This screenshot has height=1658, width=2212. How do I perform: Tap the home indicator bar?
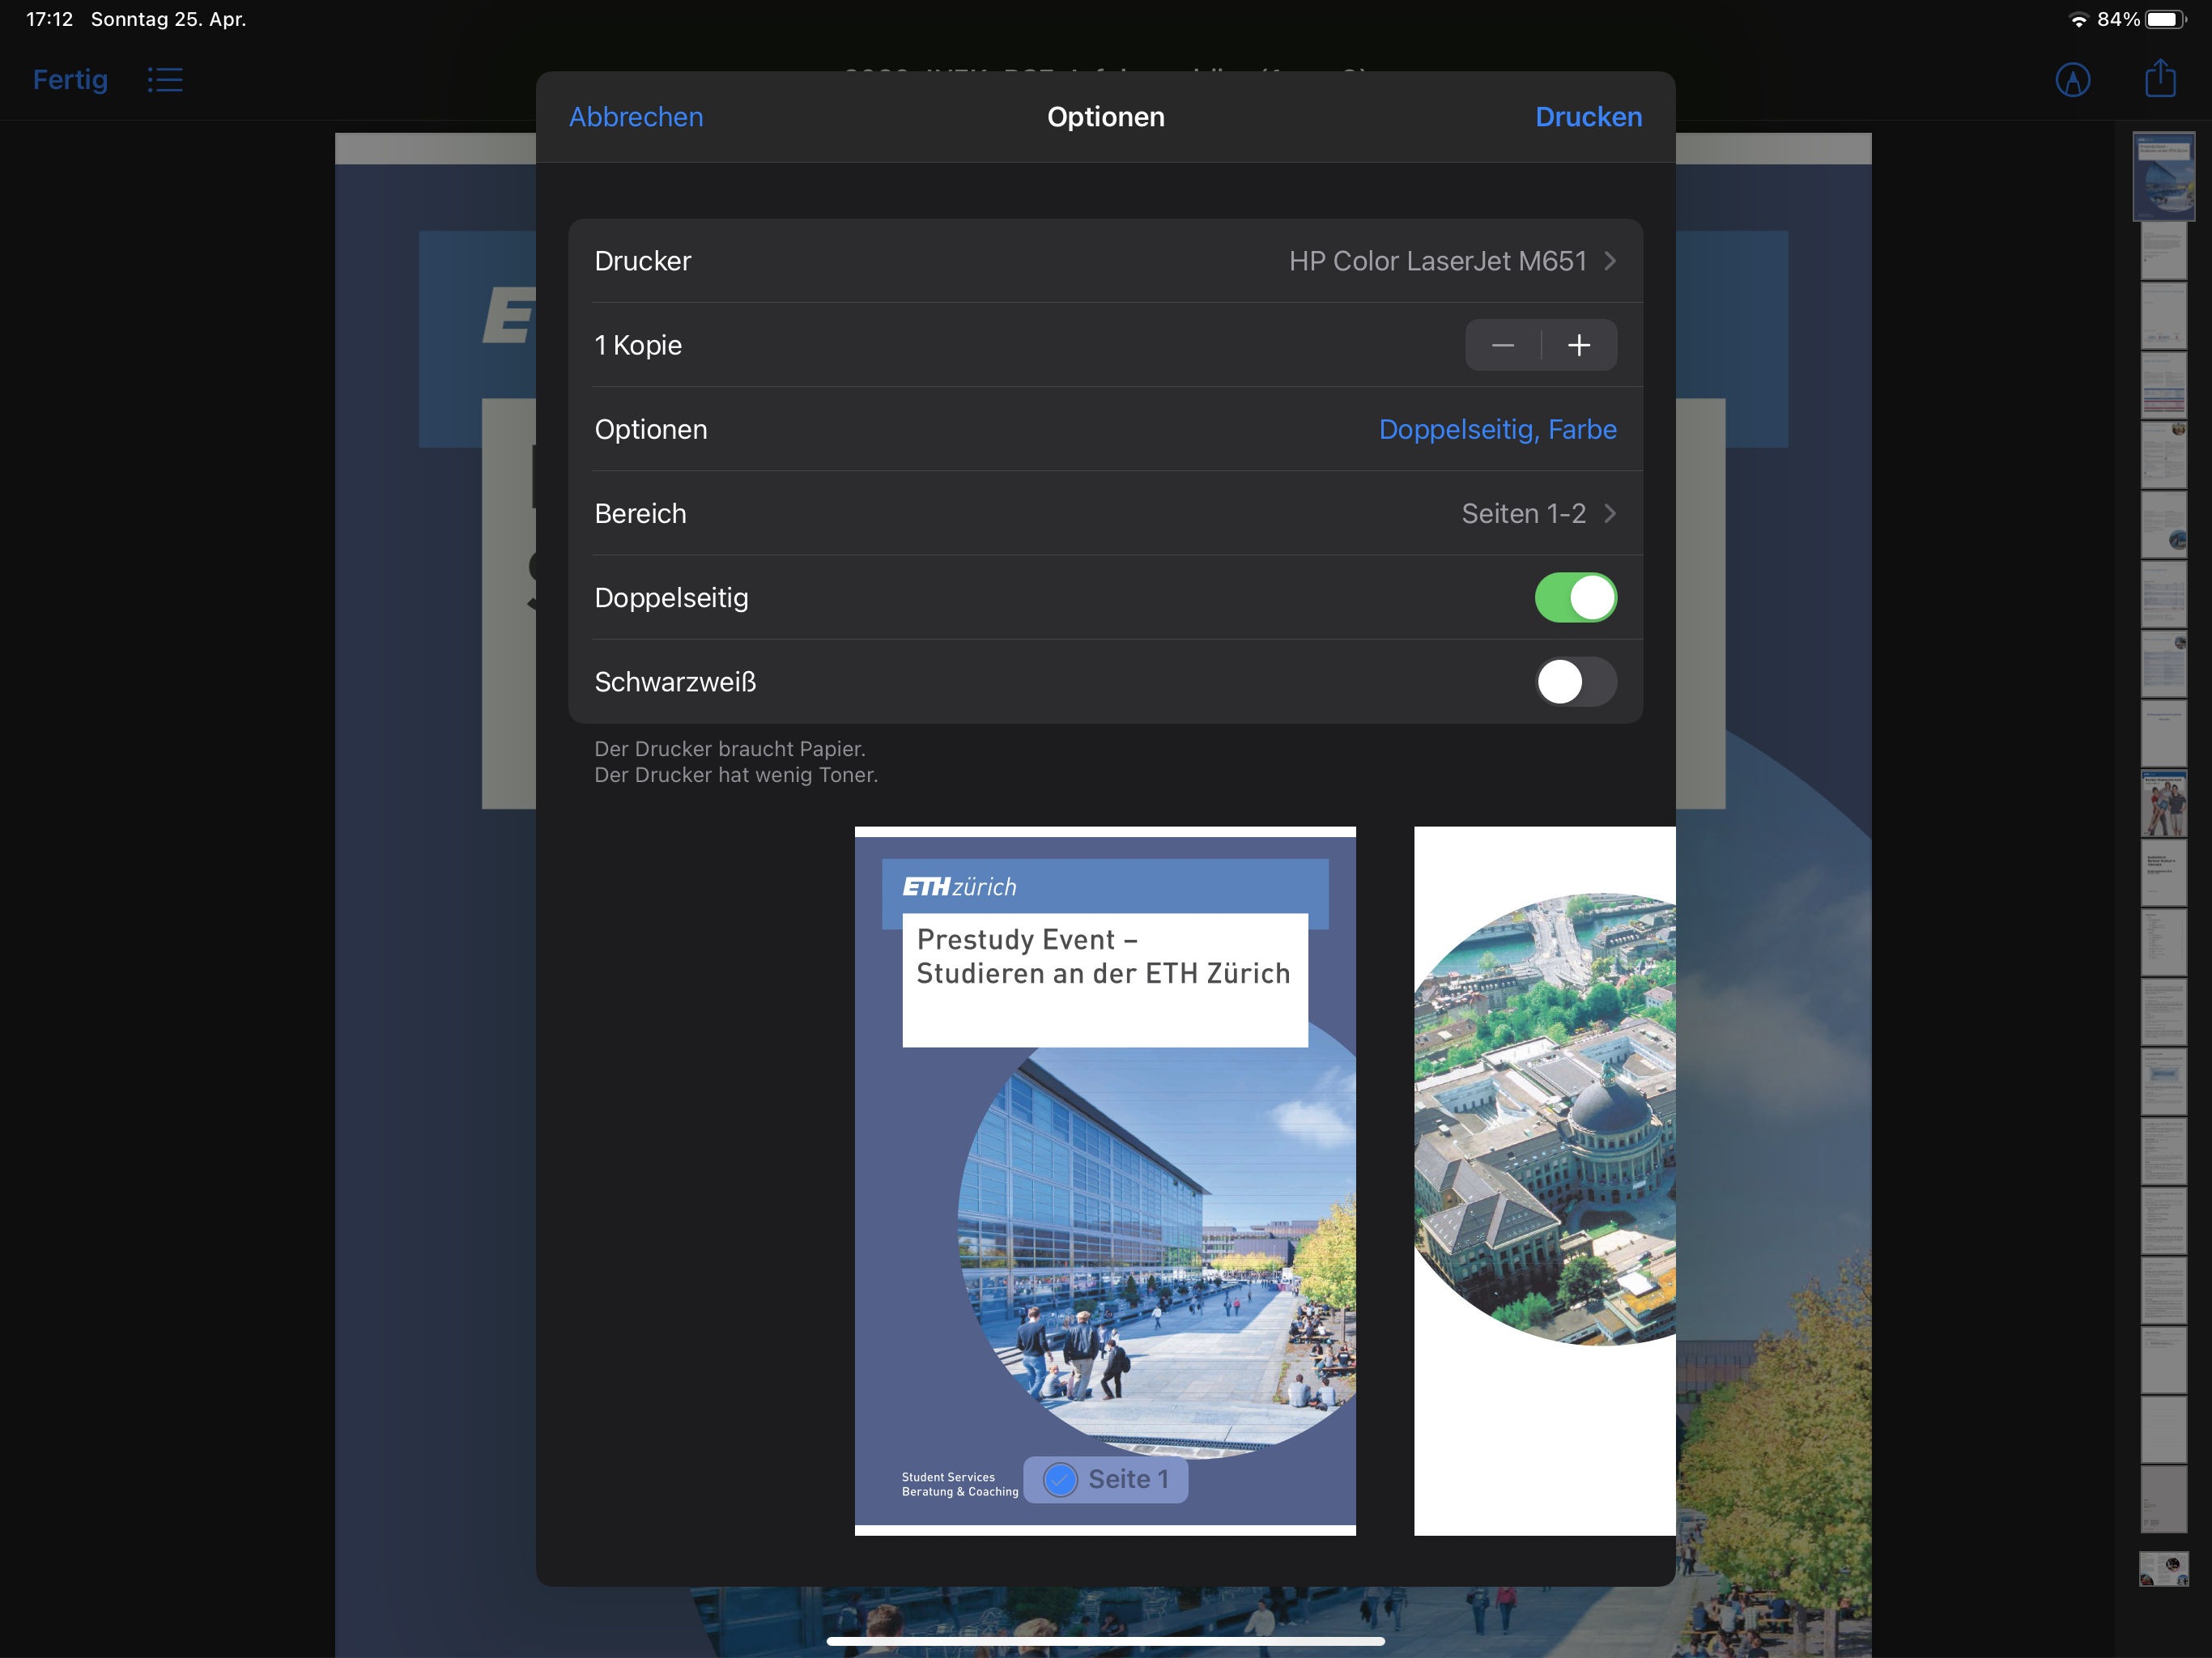(1106, 1641)
